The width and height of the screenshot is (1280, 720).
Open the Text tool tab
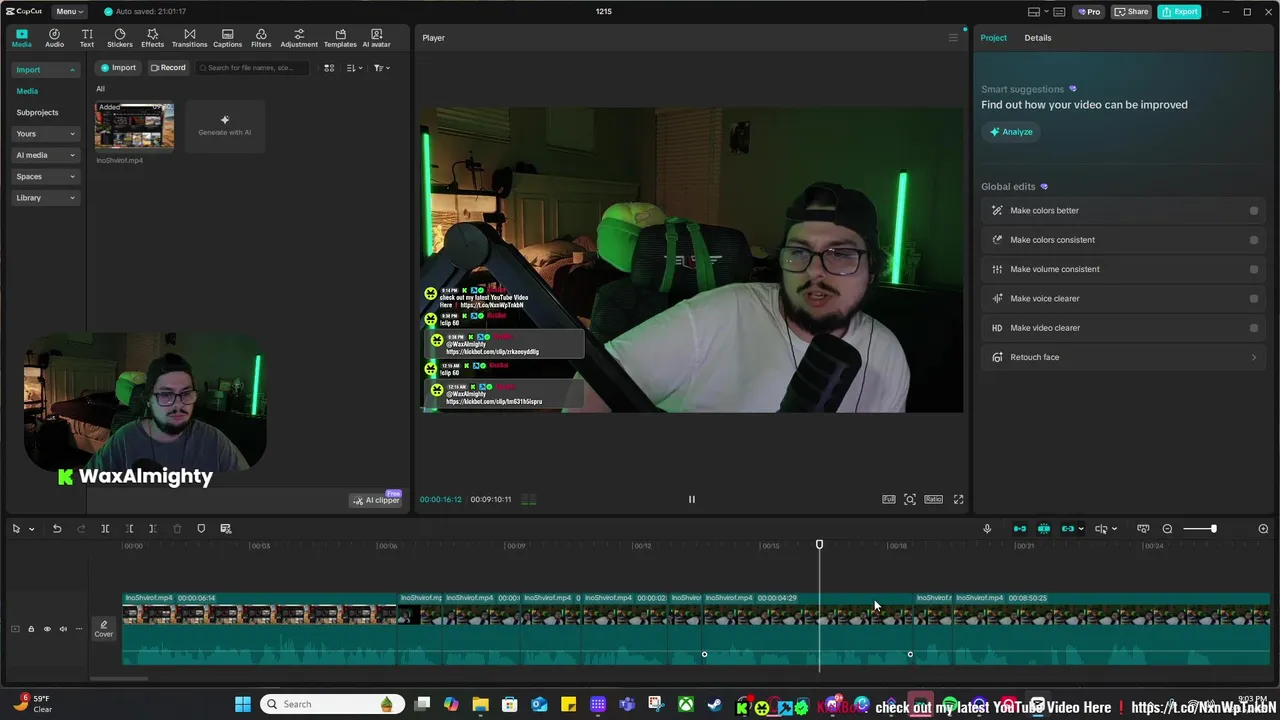[87, 38]
